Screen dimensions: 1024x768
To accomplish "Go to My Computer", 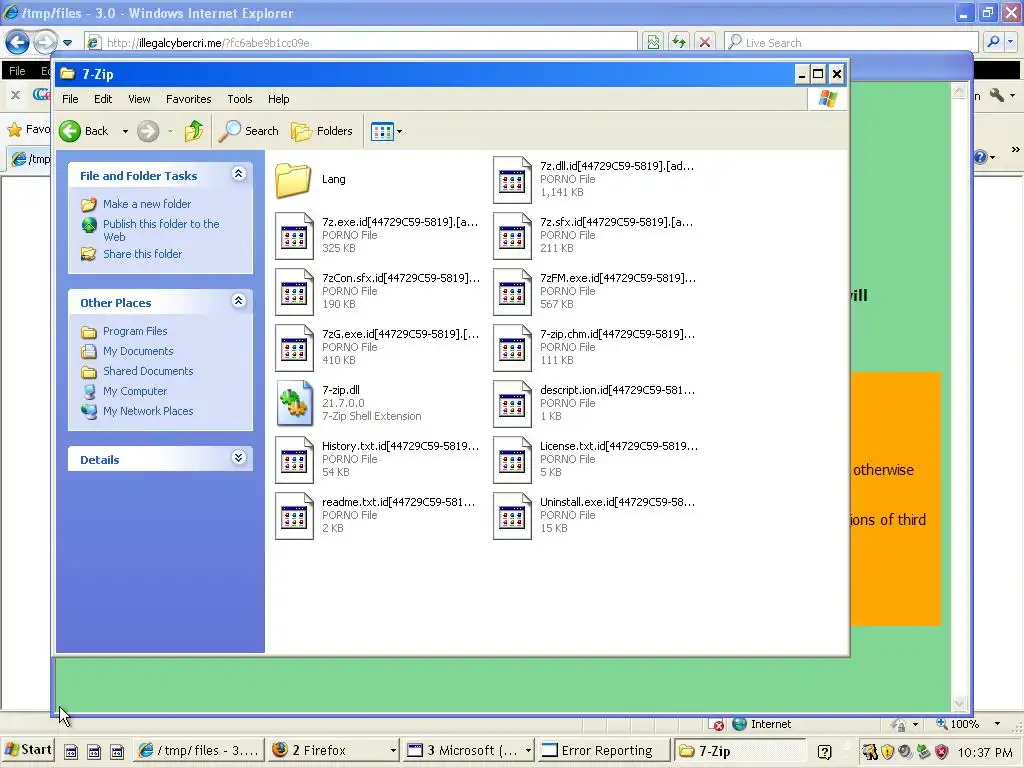I will pyautogui.click(x=135, y=391).
